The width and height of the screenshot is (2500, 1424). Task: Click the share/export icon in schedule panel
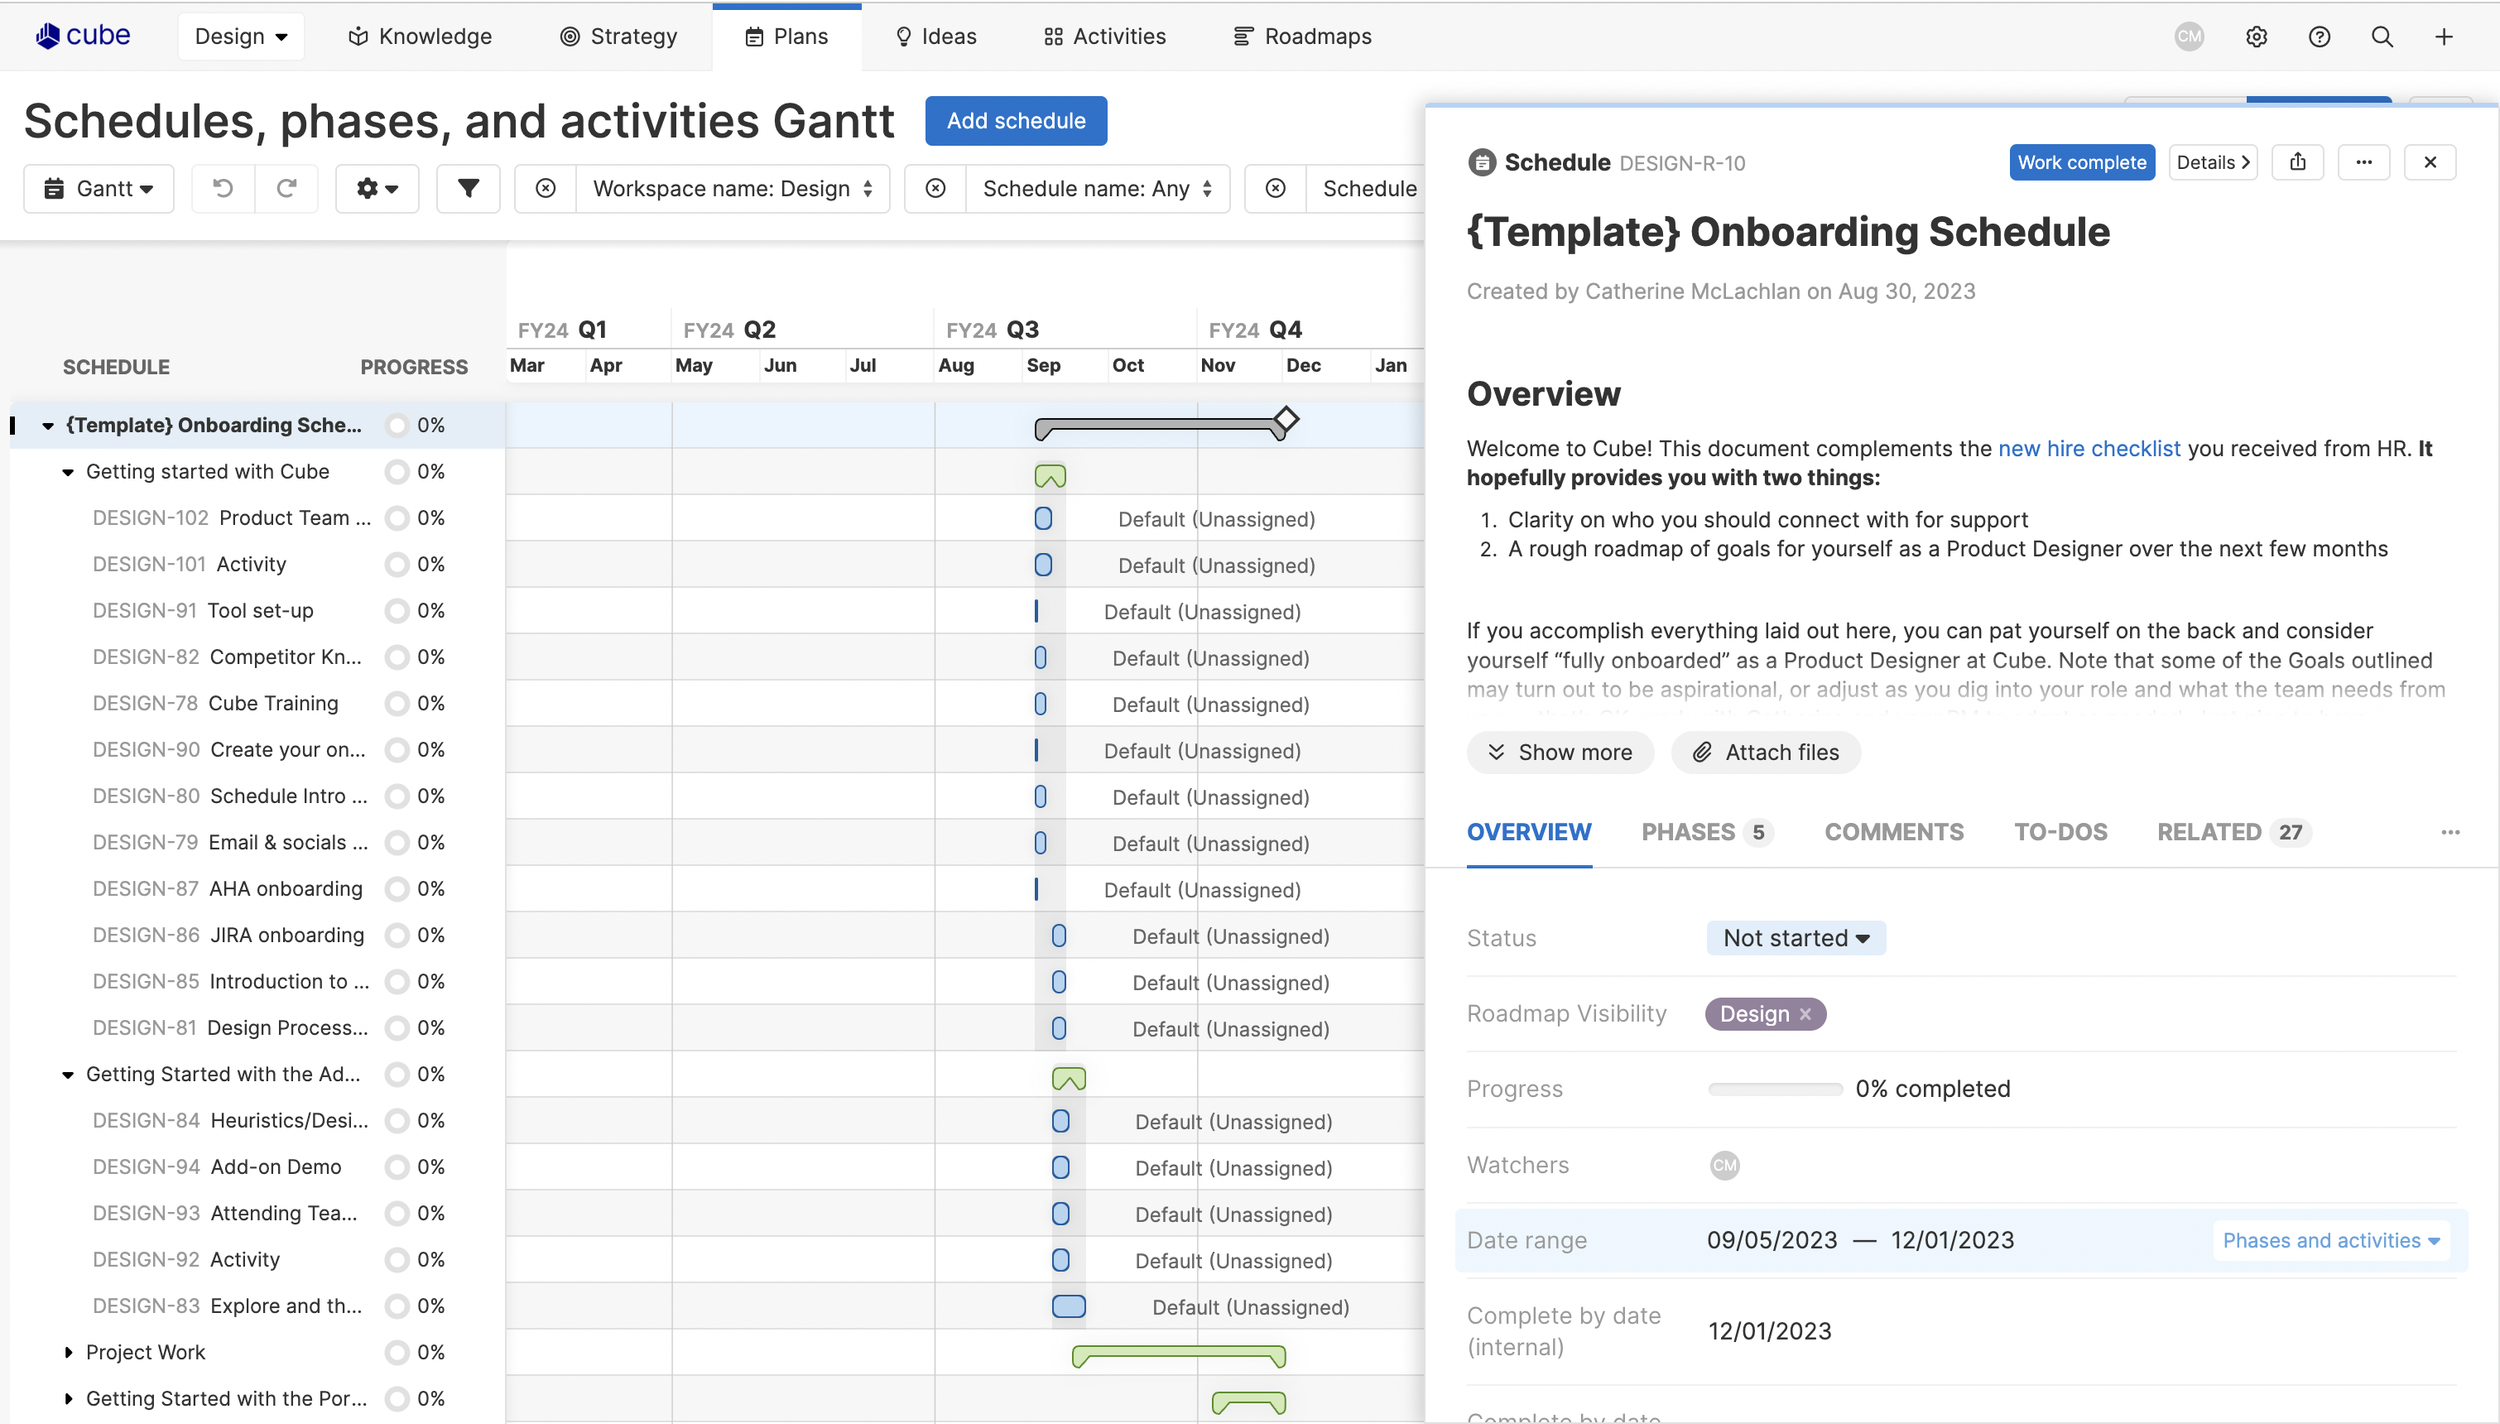pos(2298,162)
